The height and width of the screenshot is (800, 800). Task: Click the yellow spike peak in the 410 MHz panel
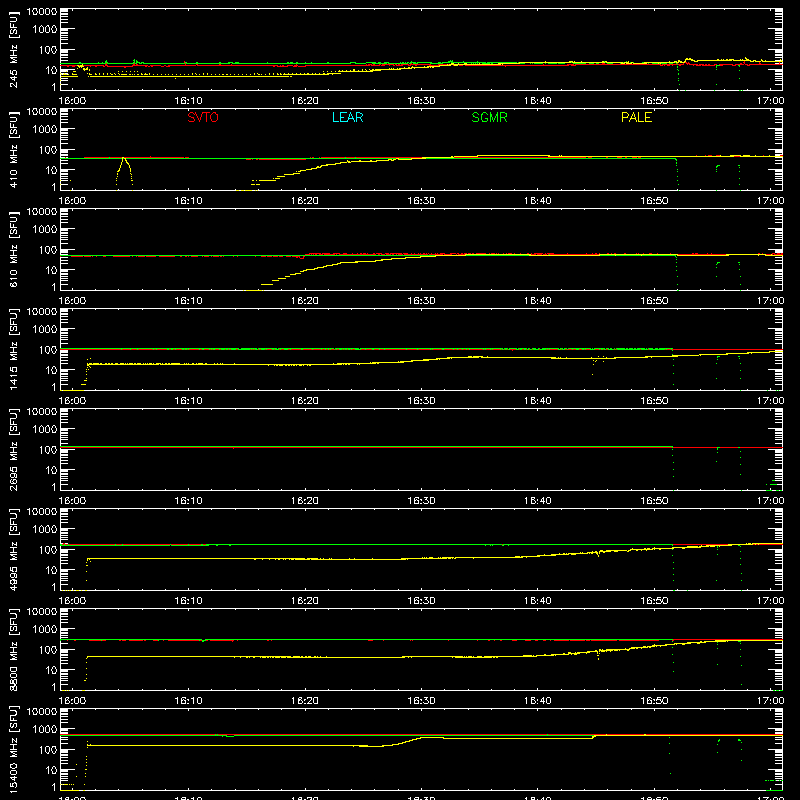123,159
